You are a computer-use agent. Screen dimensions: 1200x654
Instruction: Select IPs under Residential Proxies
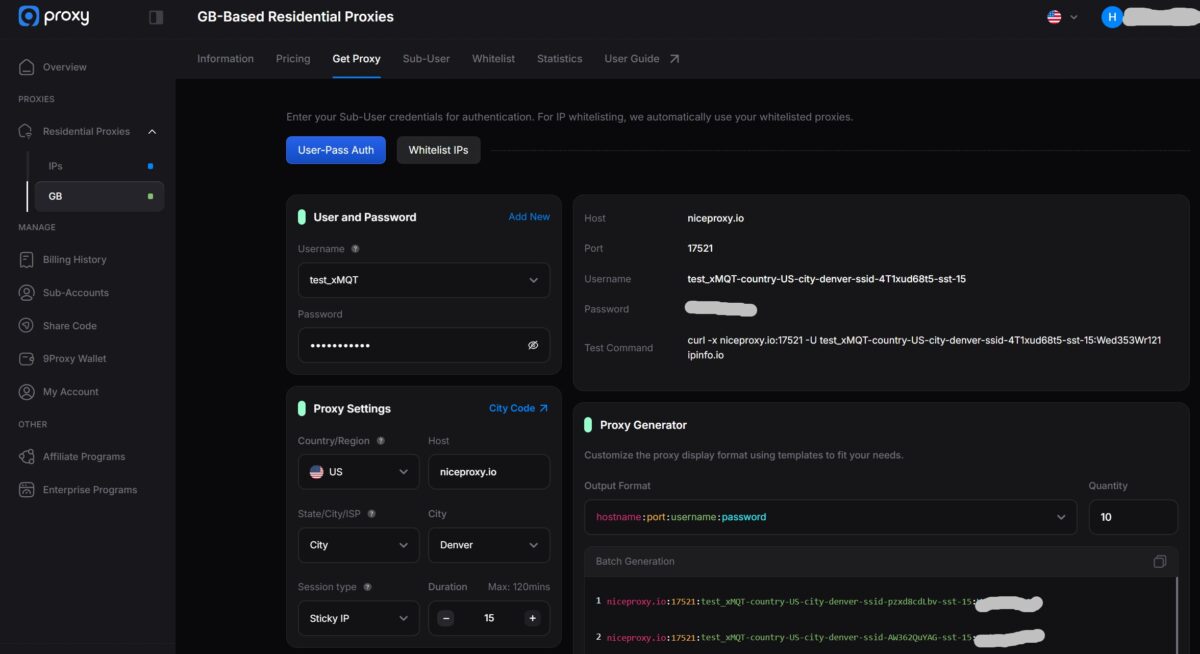pos(100,166)
